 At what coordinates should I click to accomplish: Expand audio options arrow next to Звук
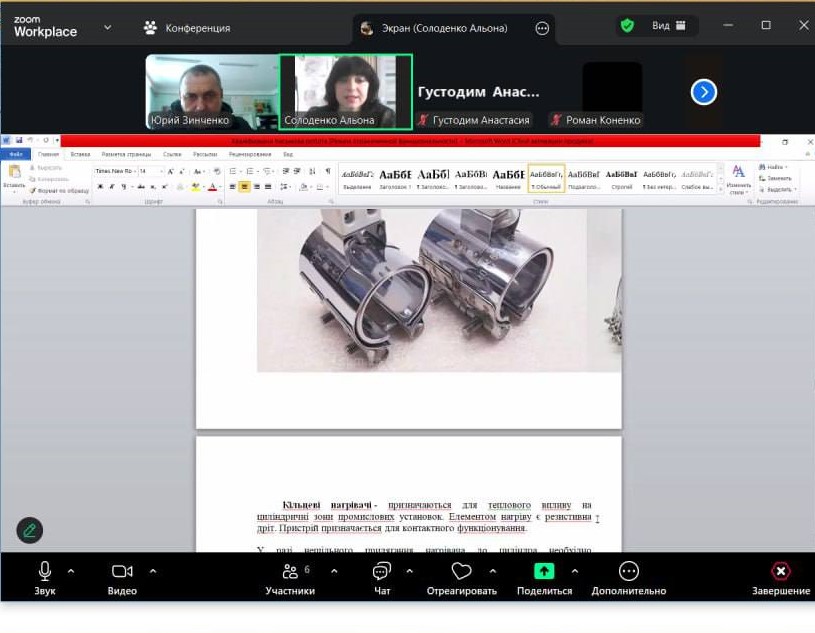71,571
